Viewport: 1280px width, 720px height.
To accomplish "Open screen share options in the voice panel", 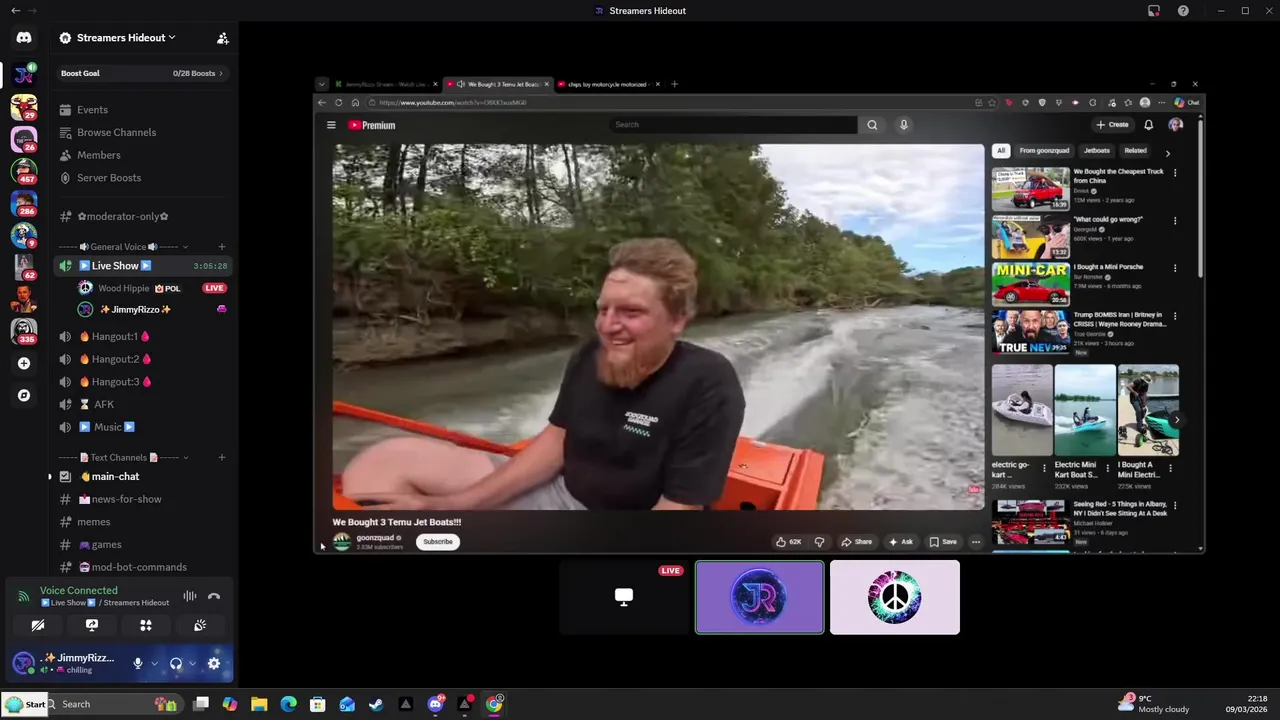I will point(92,625).
